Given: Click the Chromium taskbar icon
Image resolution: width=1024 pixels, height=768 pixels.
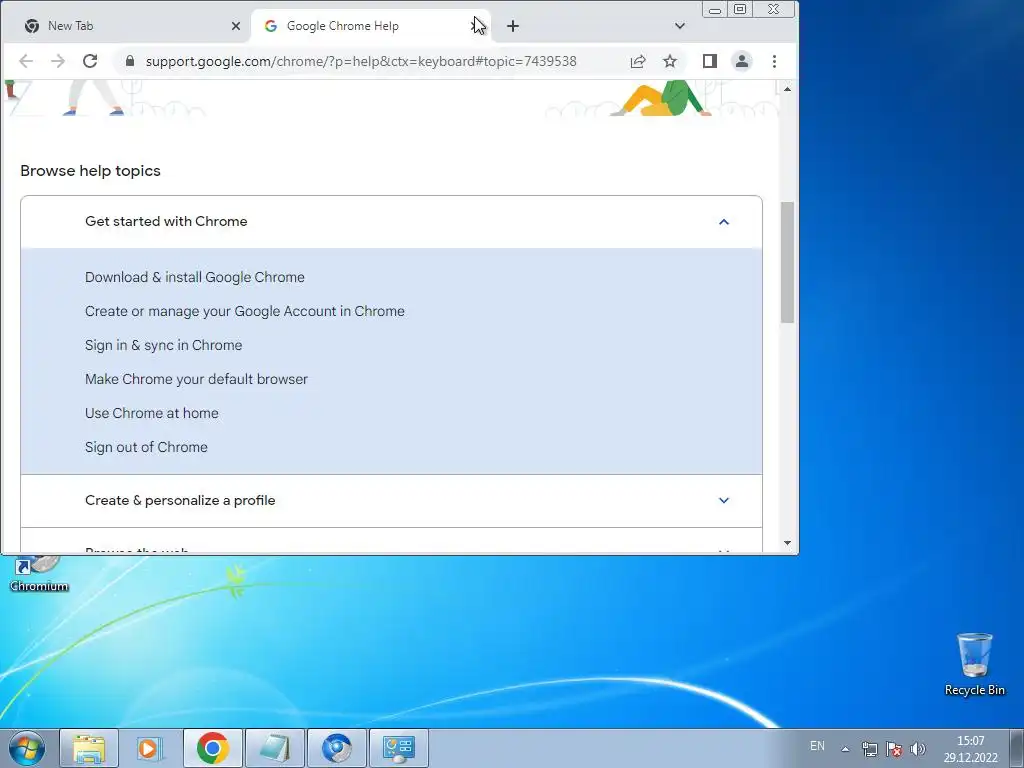Looking at the screenshot, I should pyautogui.click(x=337, y=748).
